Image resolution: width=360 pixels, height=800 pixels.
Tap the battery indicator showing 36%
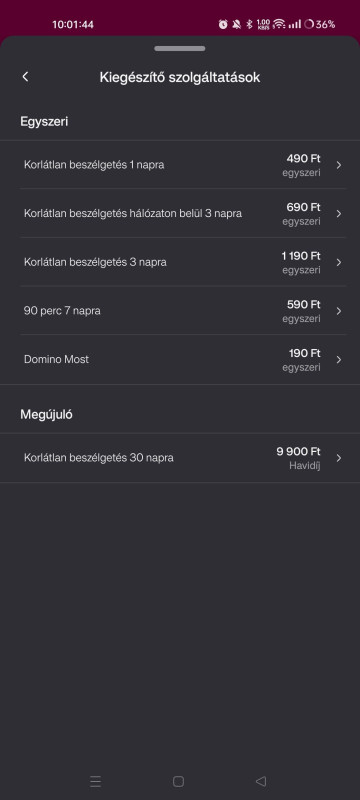click(319, 24)
